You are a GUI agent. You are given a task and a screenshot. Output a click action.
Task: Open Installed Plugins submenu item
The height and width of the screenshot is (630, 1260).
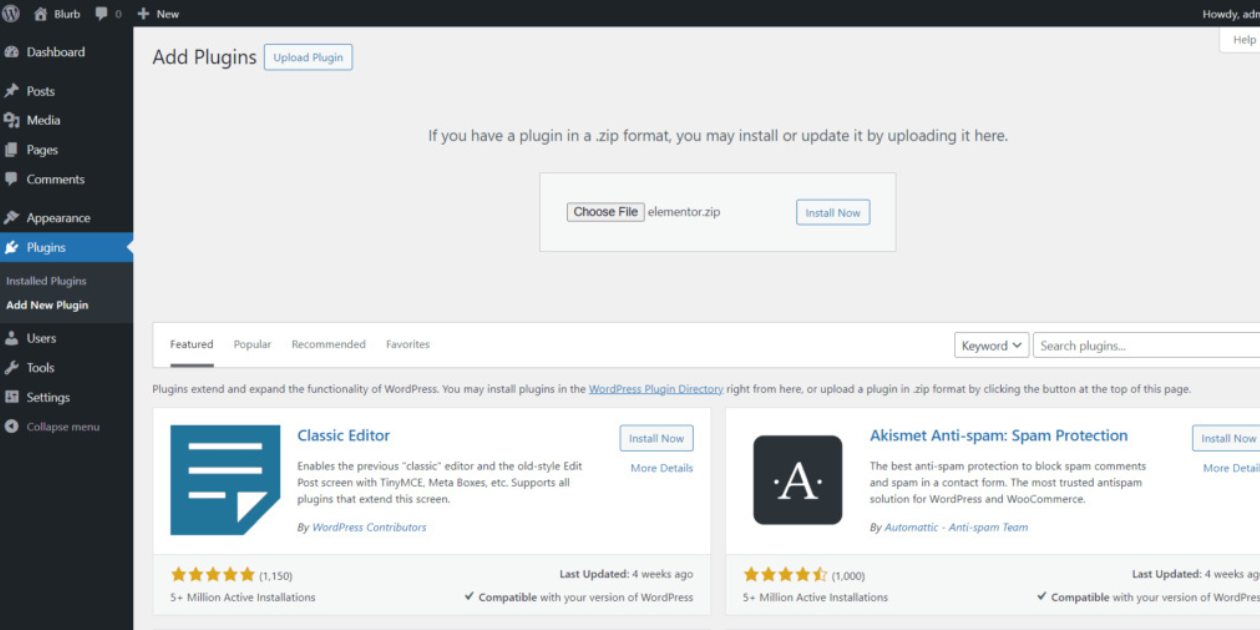point(46,281)
